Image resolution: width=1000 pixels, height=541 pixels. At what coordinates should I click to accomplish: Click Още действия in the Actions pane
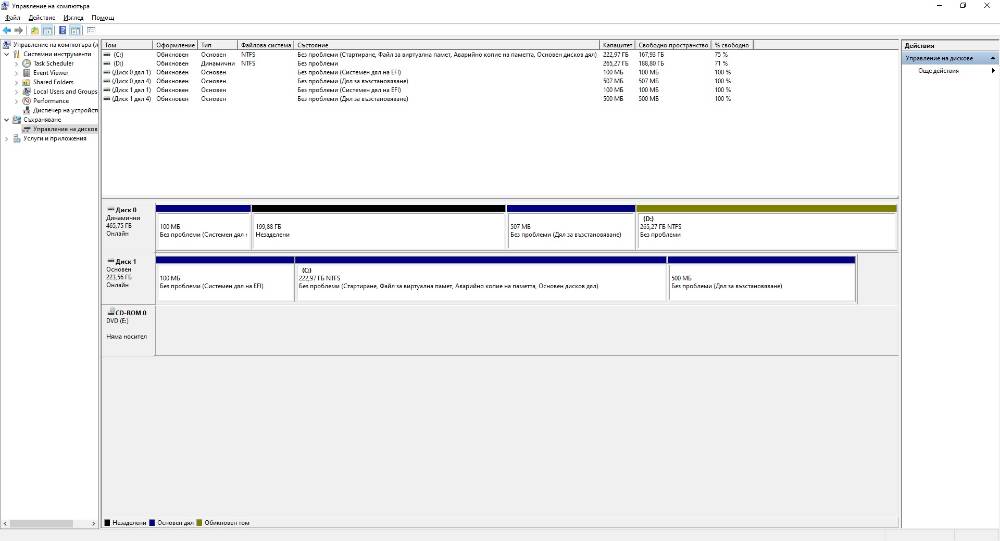coord(938,71)
